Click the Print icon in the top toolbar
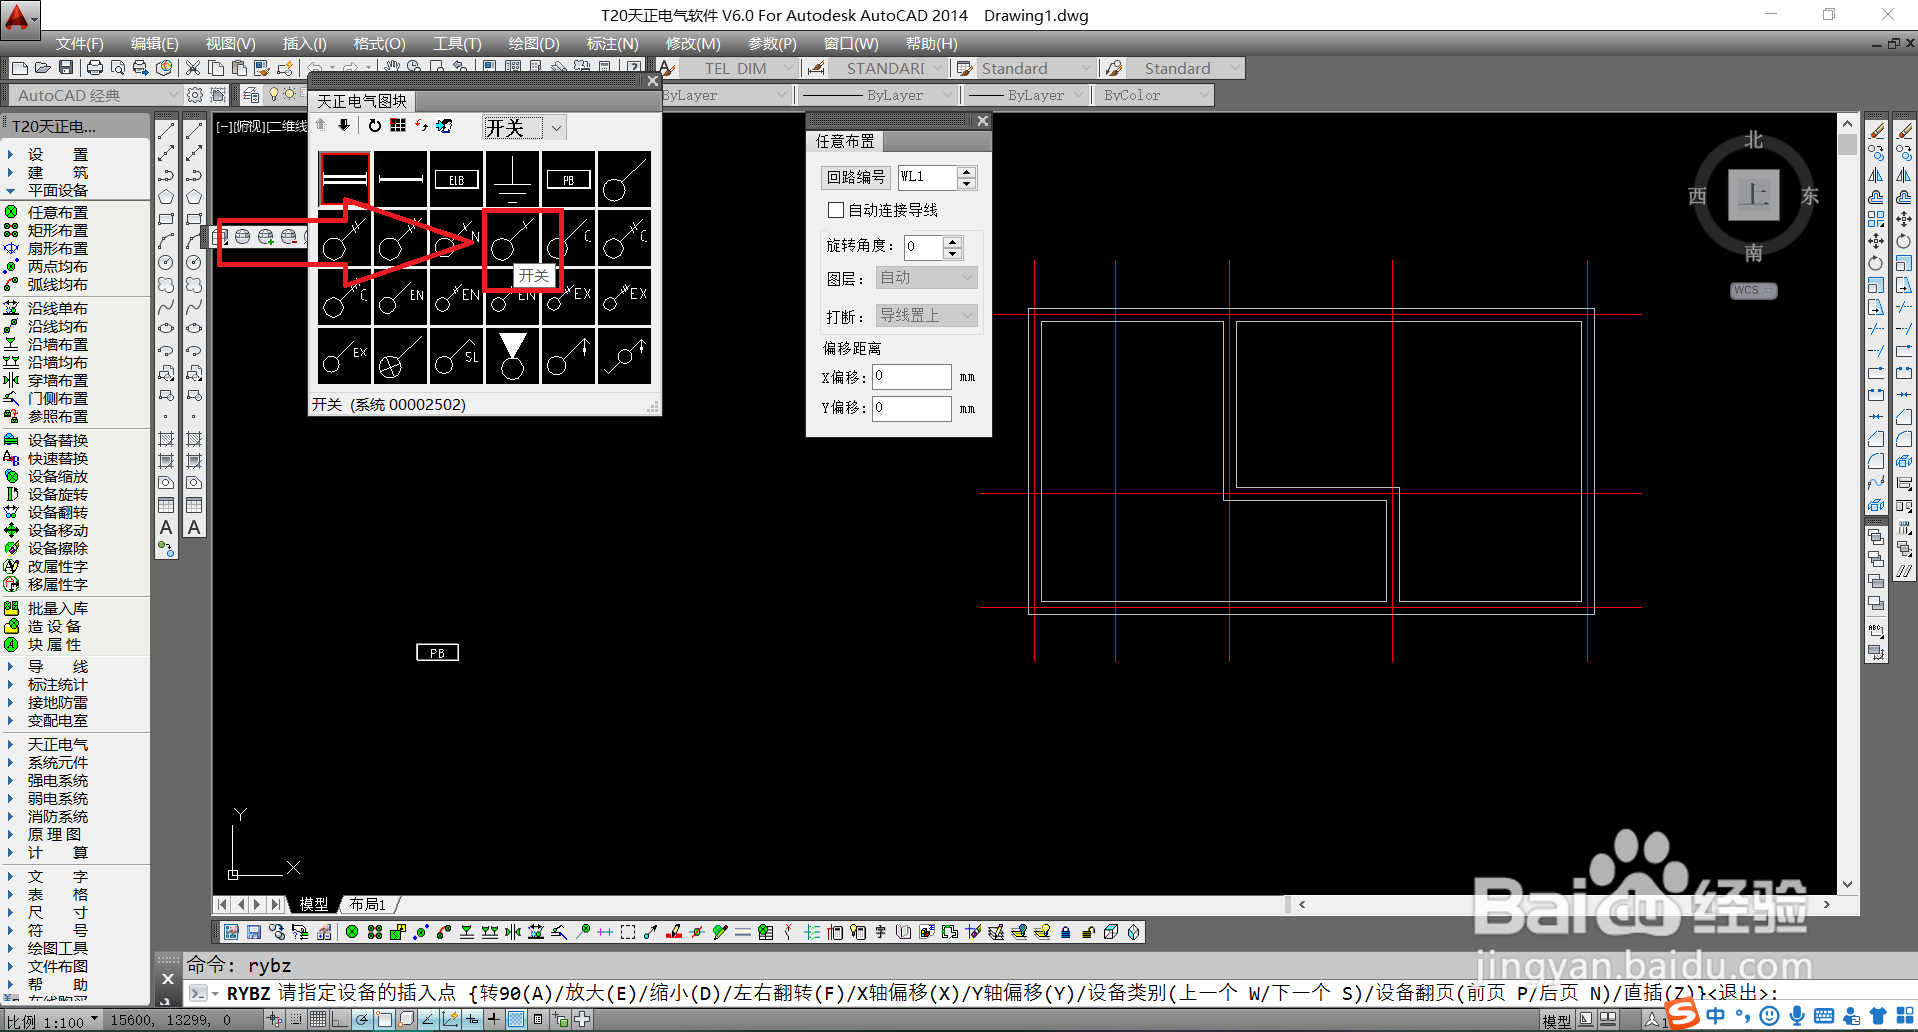The image size is (1918, 1032). click(95, 68)
